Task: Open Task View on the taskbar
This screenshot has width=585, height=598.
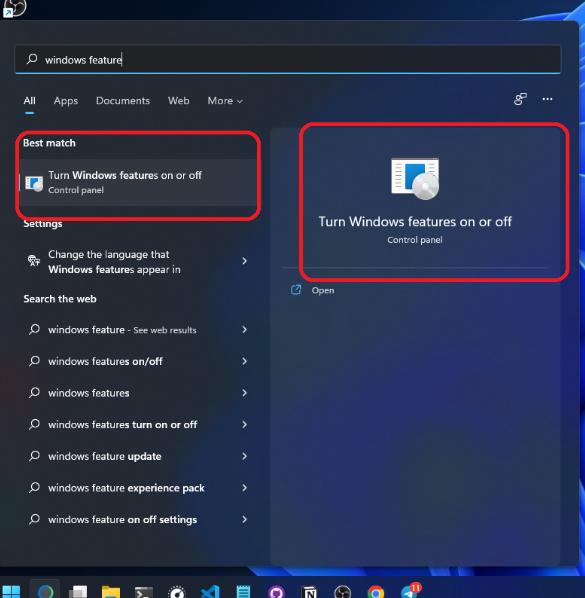Action: (78, 592)
